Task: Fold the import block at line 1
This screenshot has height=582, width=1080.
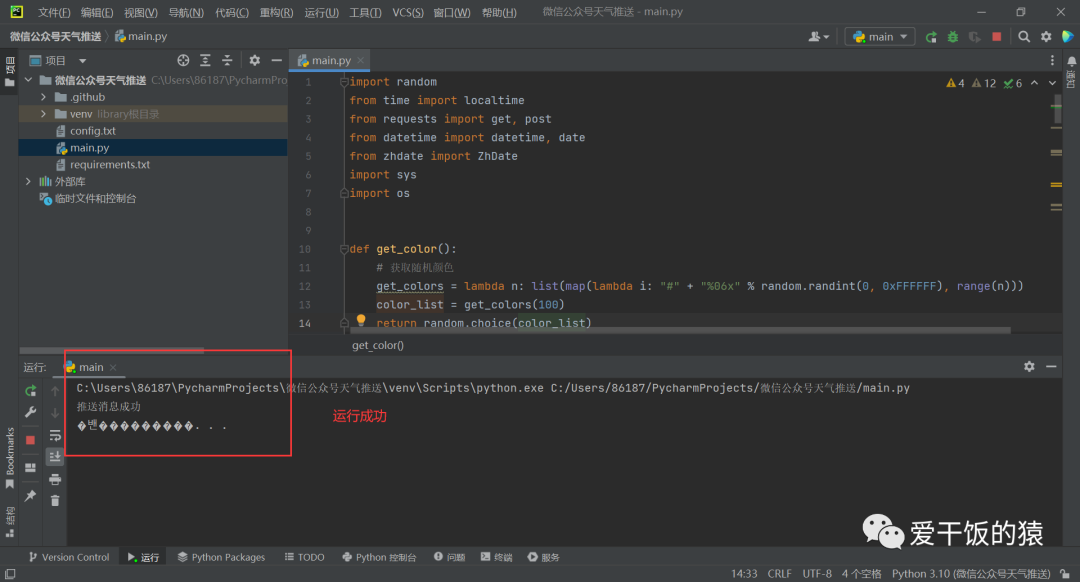Action: pos(344,82)
